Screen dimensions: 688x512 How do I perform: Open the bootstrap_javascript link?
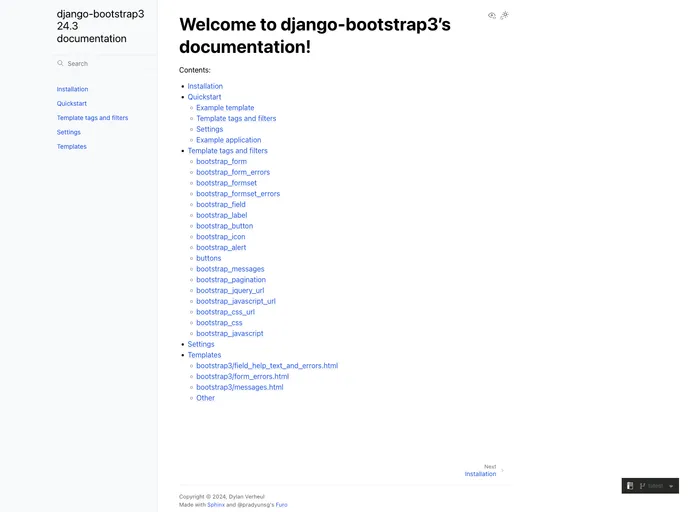point(230,333)
